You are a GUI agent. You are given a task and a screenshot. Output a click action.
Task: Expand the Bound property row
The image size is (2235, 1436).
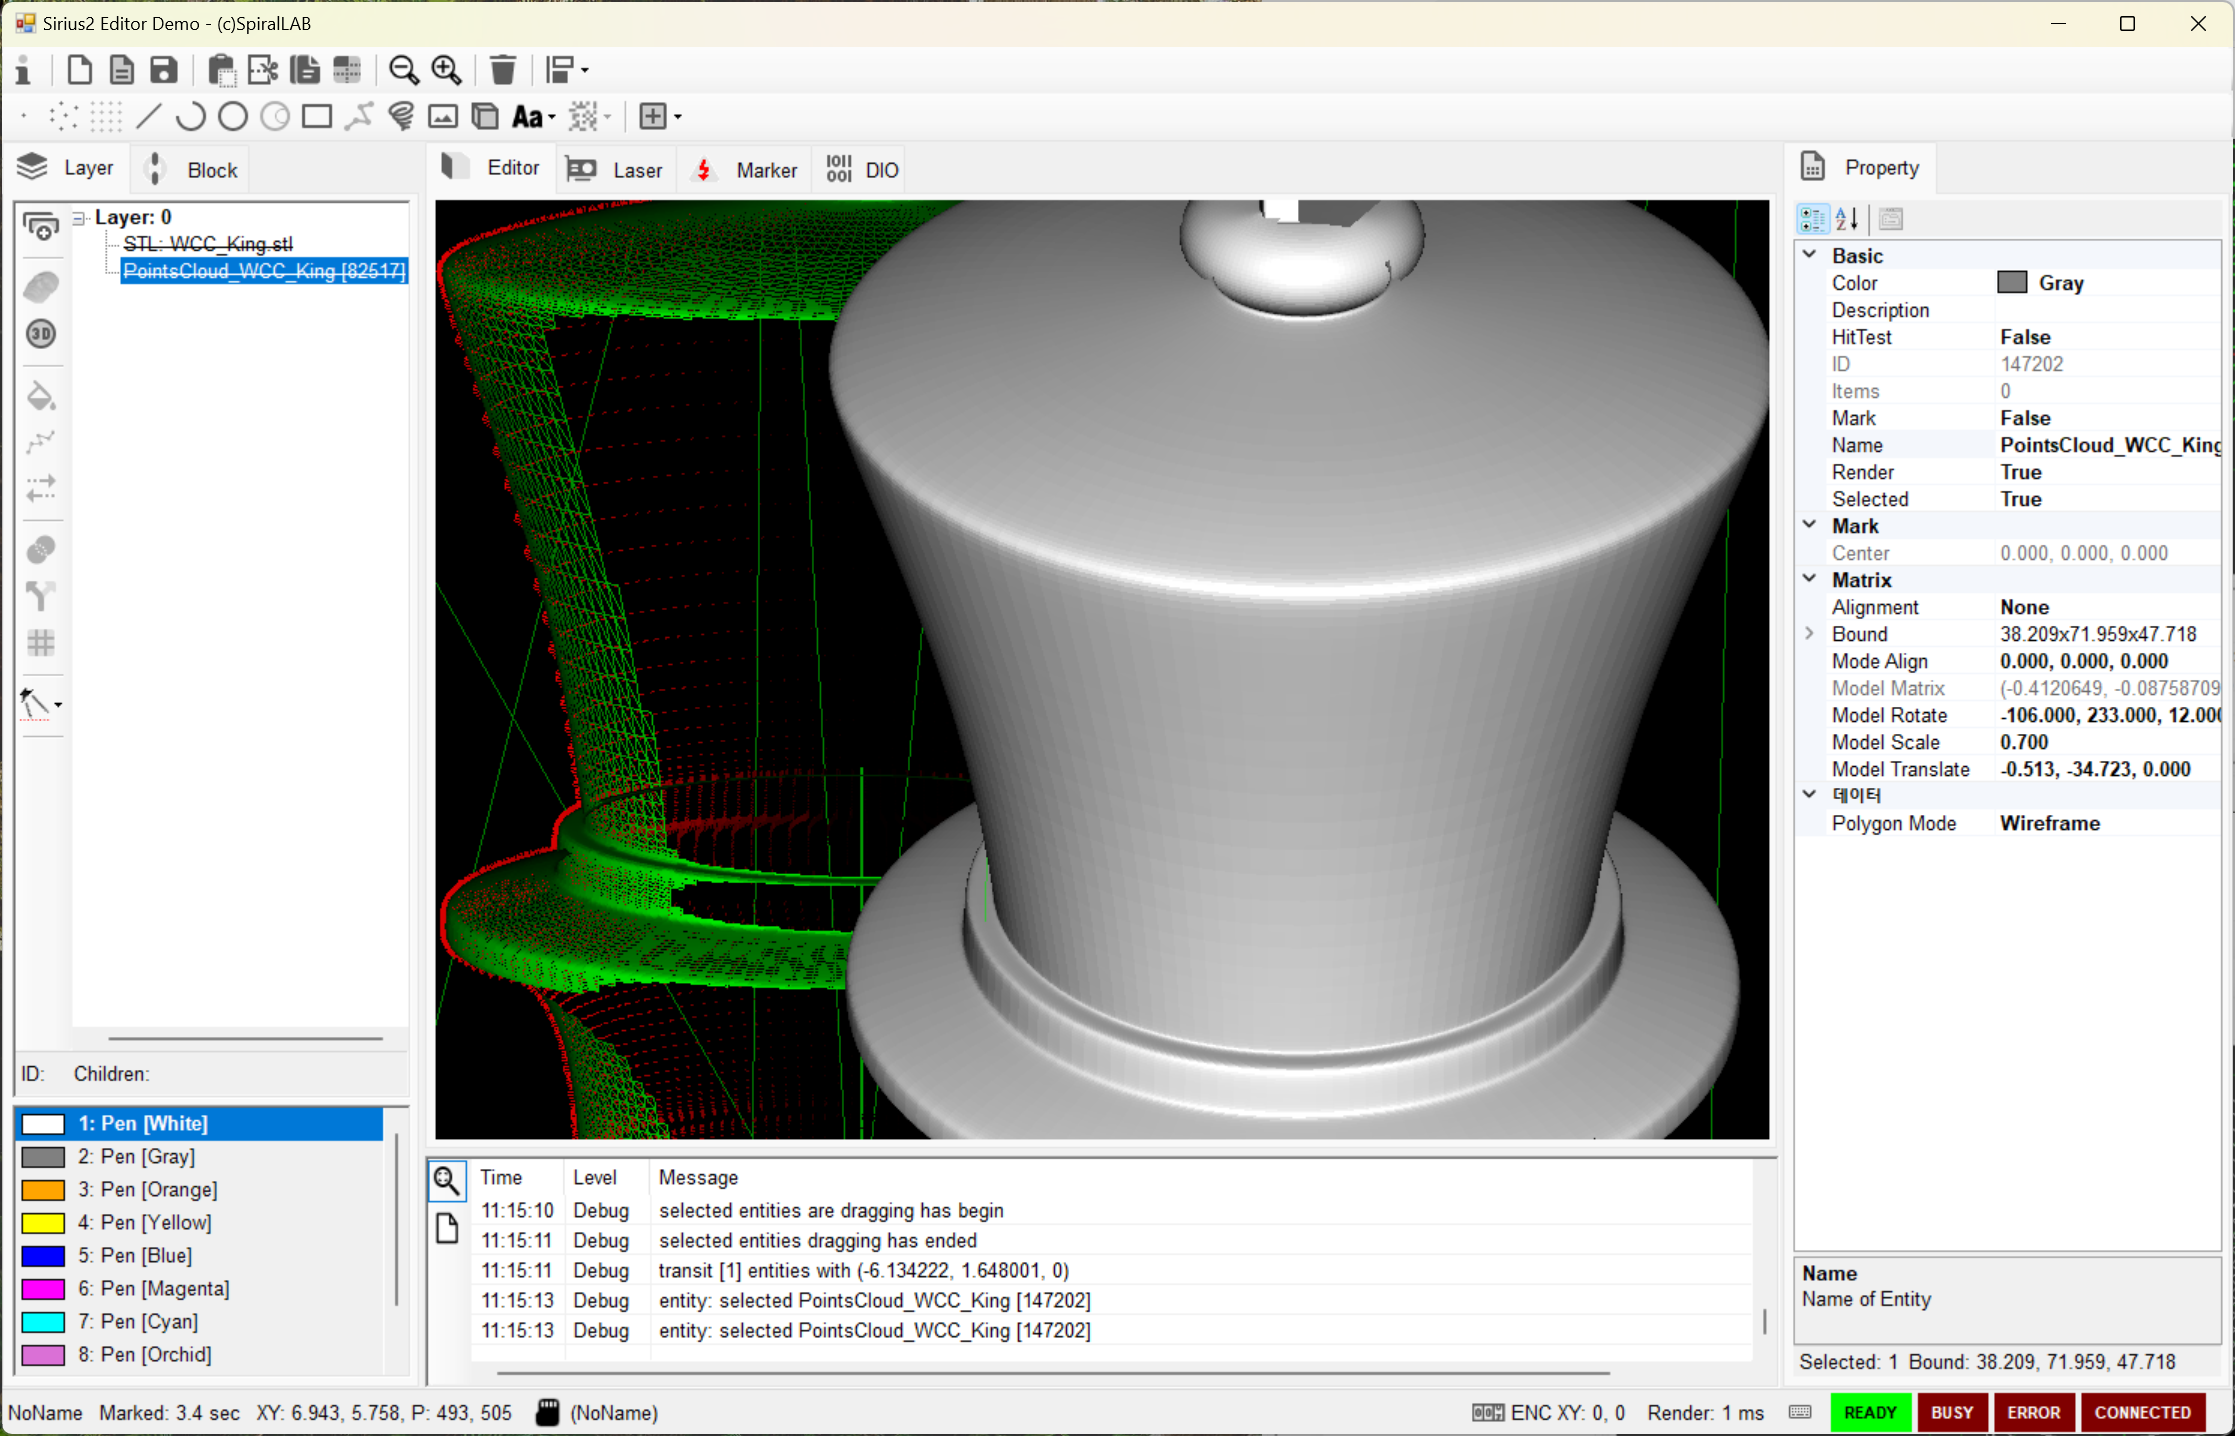click(x=1809, y=634)
